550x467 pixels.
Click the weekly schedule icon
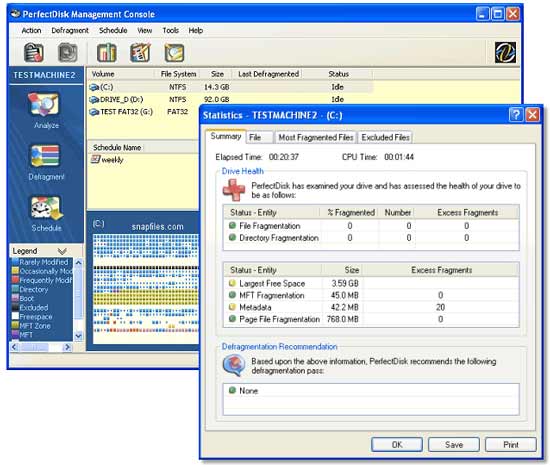click(95, 159)
